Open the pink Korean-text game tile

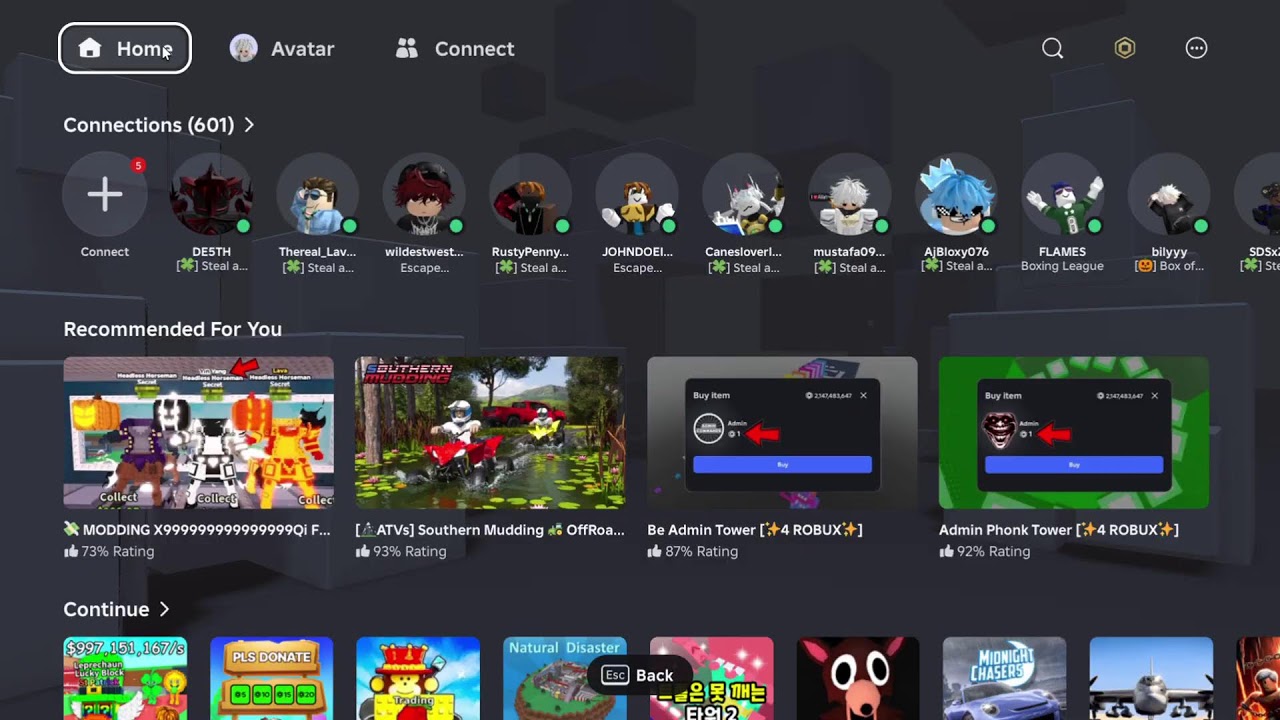click(x=712, y=678)
